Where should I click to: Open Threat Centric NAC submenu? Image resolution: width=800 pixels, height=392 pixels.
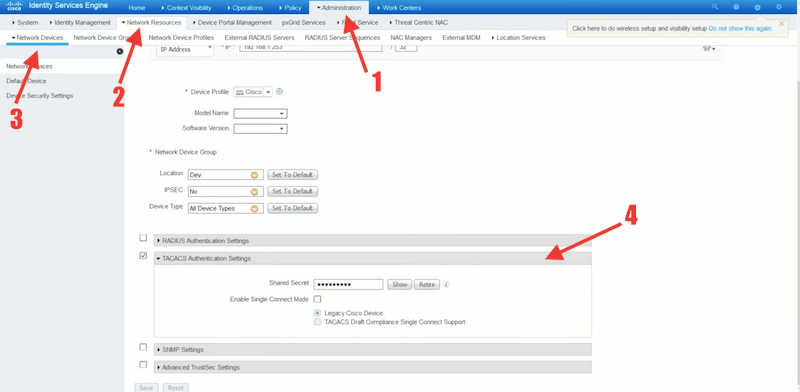(x=418, y=22)
